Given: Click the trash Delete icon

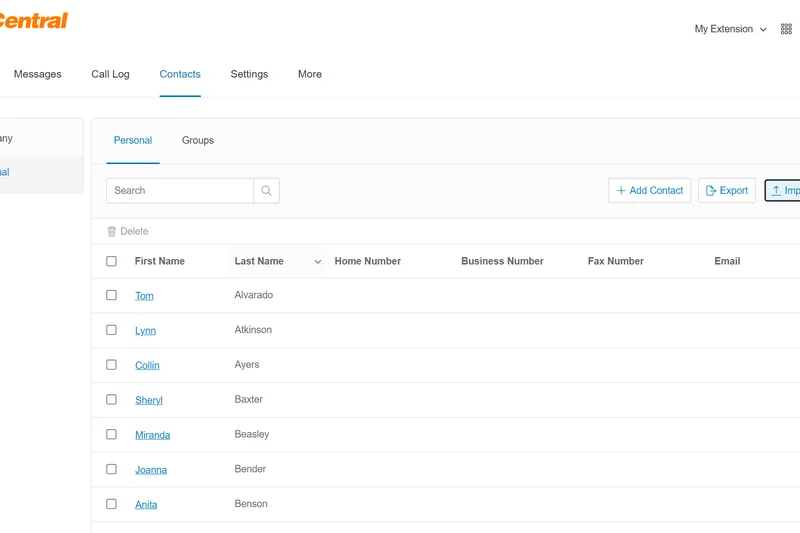Looking at the screenshot, I should [112, 232].
